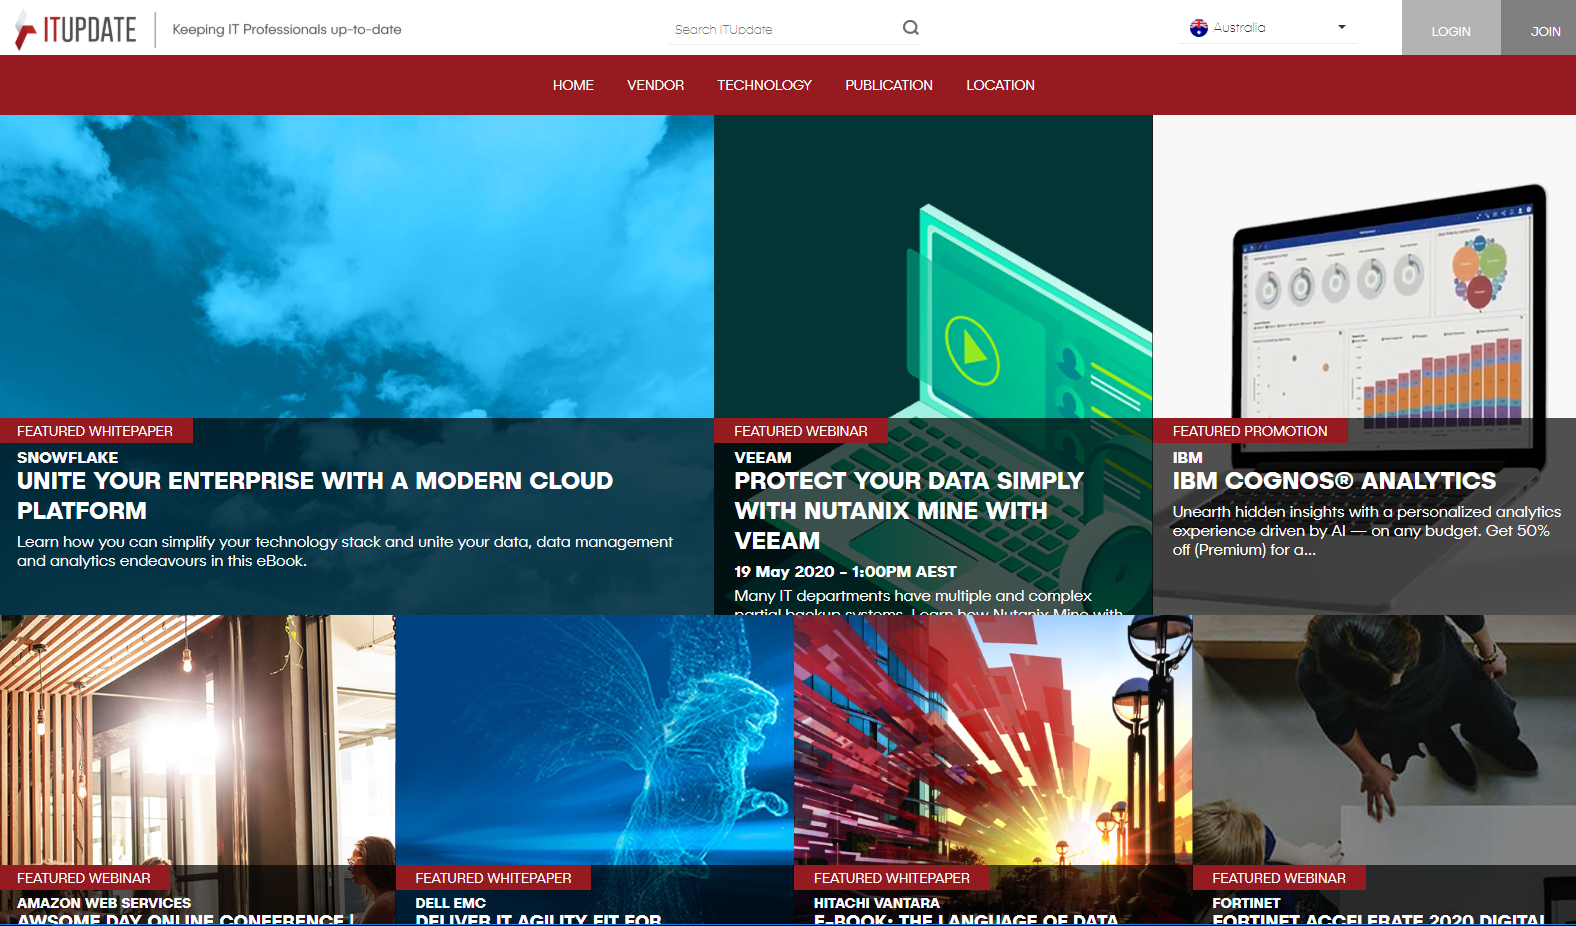Open the LOCATION menu
Screen dimensions: 1576x926
point(1000,85)
